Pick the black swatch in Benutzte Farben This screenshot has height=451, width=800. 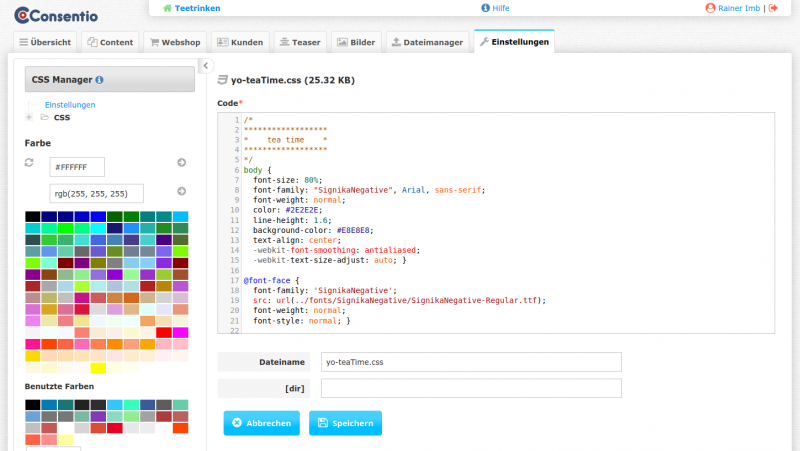[x=33, y=404]
